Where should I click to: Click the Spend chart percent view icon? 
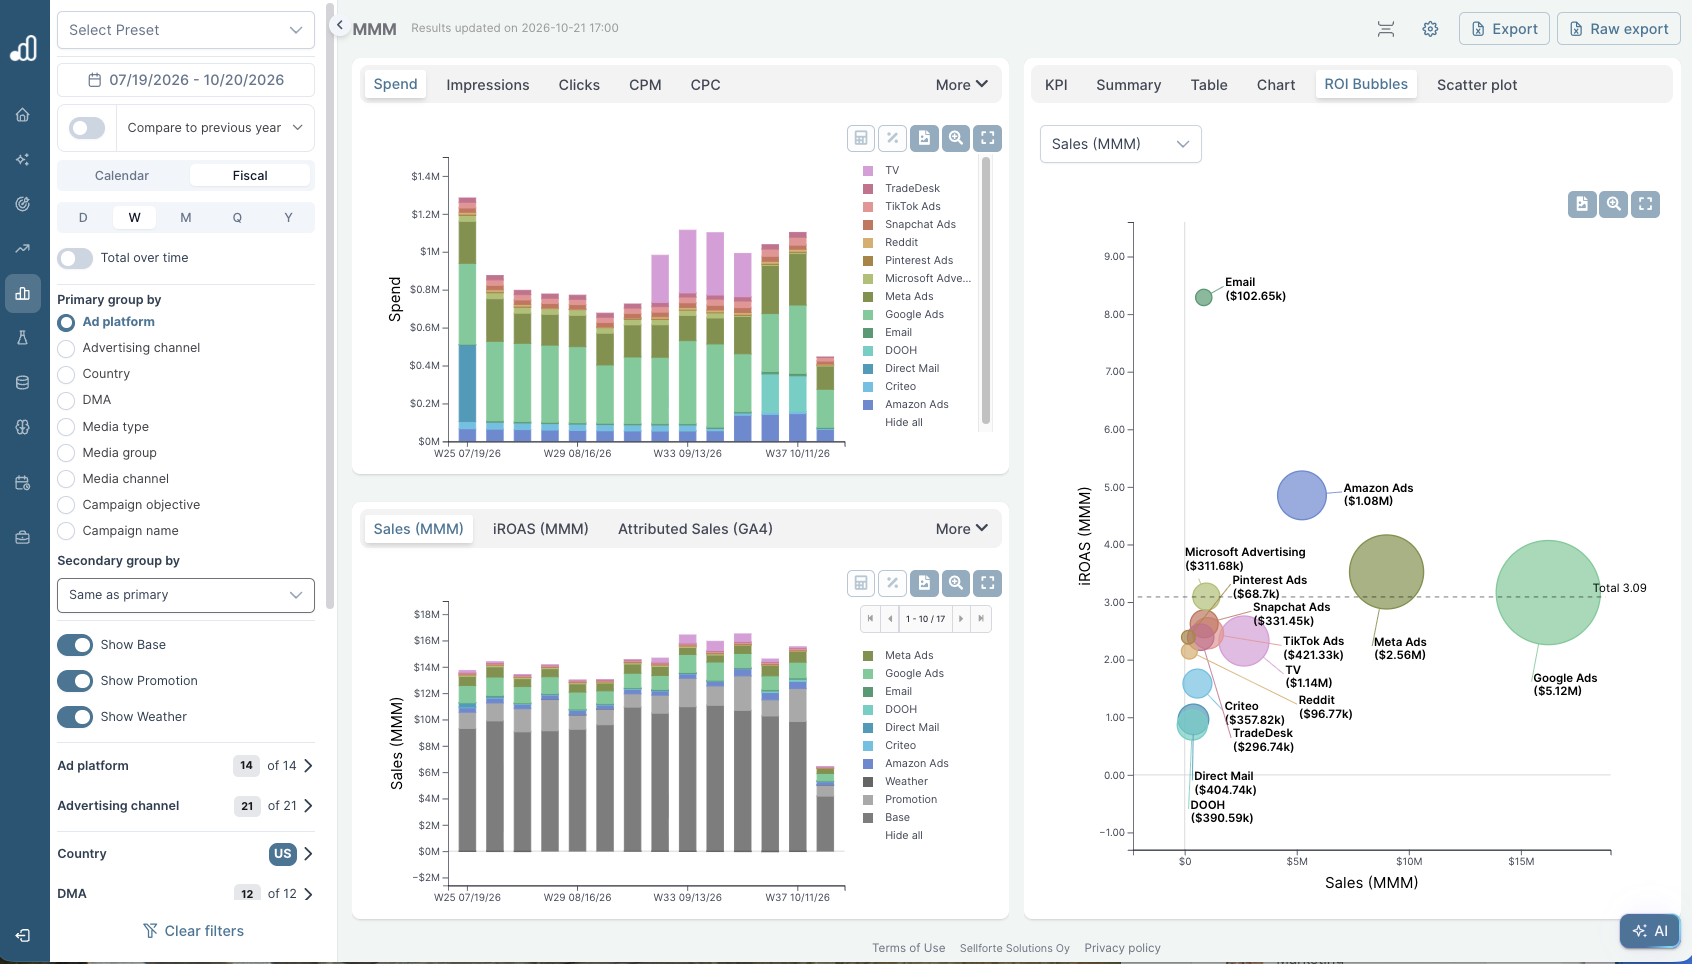click(892, 138)
